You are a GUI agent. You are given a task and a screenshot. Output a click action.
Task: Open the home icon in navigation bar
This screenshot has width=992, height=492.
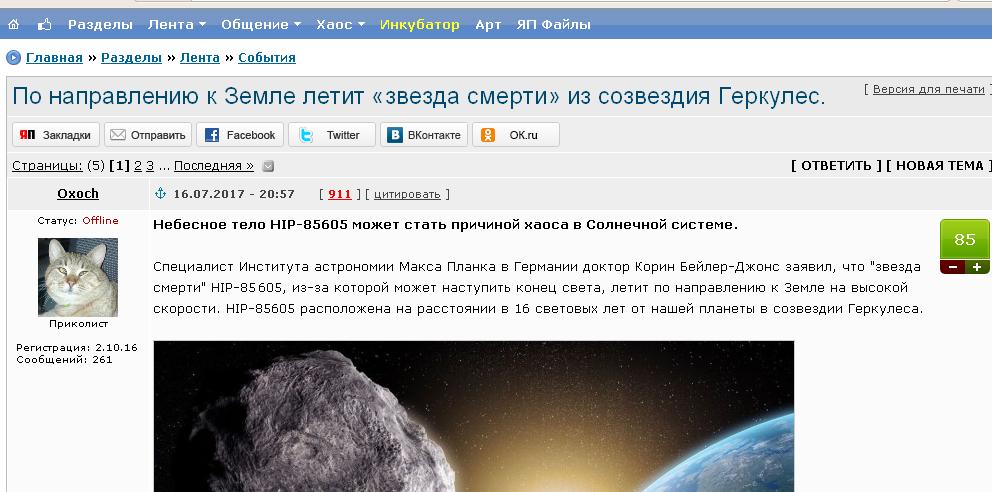[x=13, y=25]
